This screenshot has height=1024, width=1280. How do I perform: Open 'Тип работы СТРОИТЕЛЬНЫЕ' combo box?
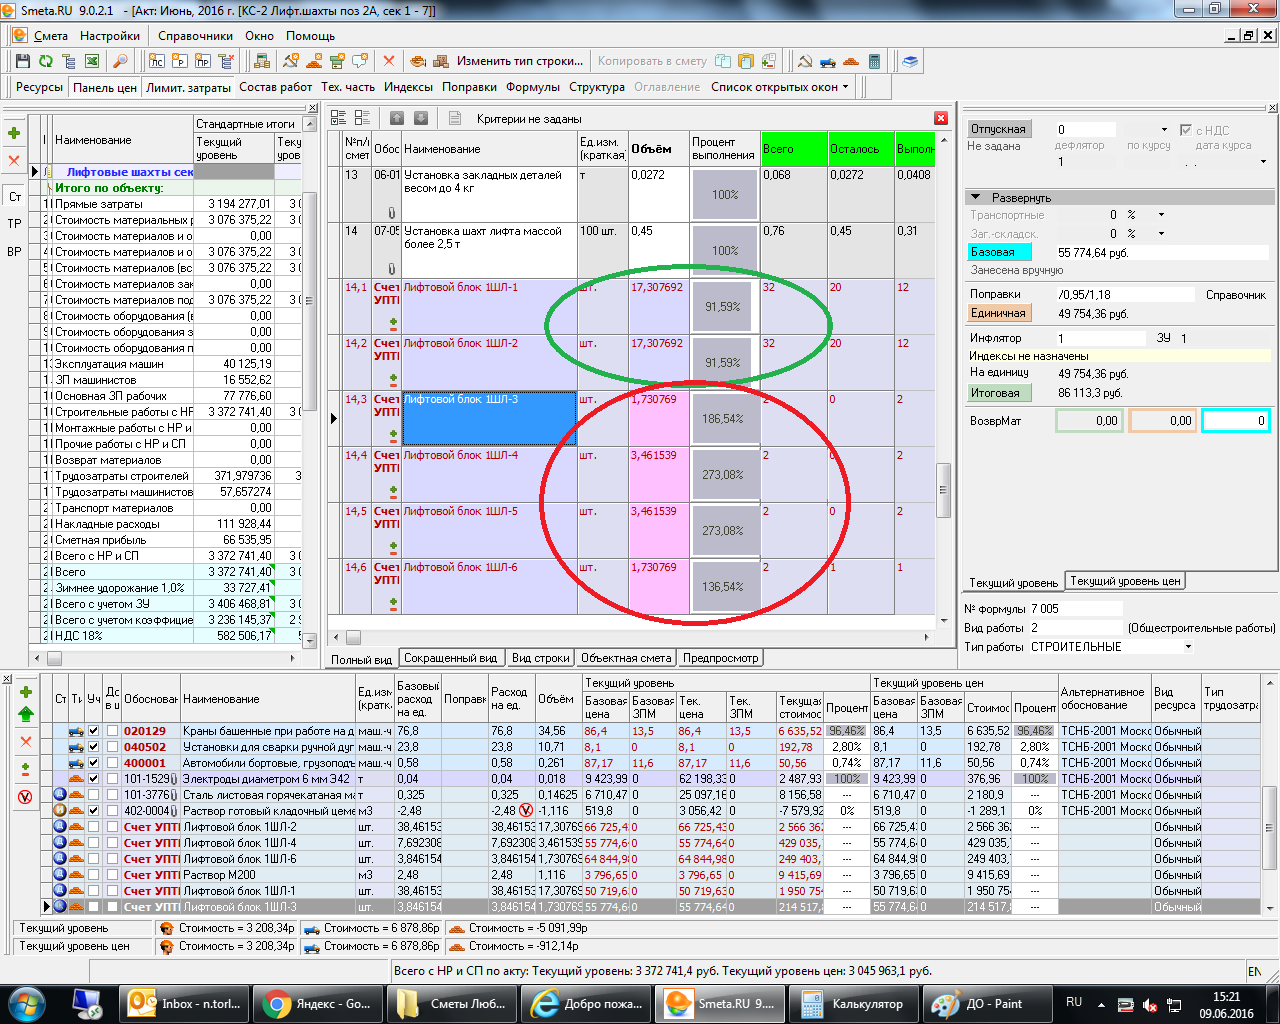click(x=1112, y=647)
